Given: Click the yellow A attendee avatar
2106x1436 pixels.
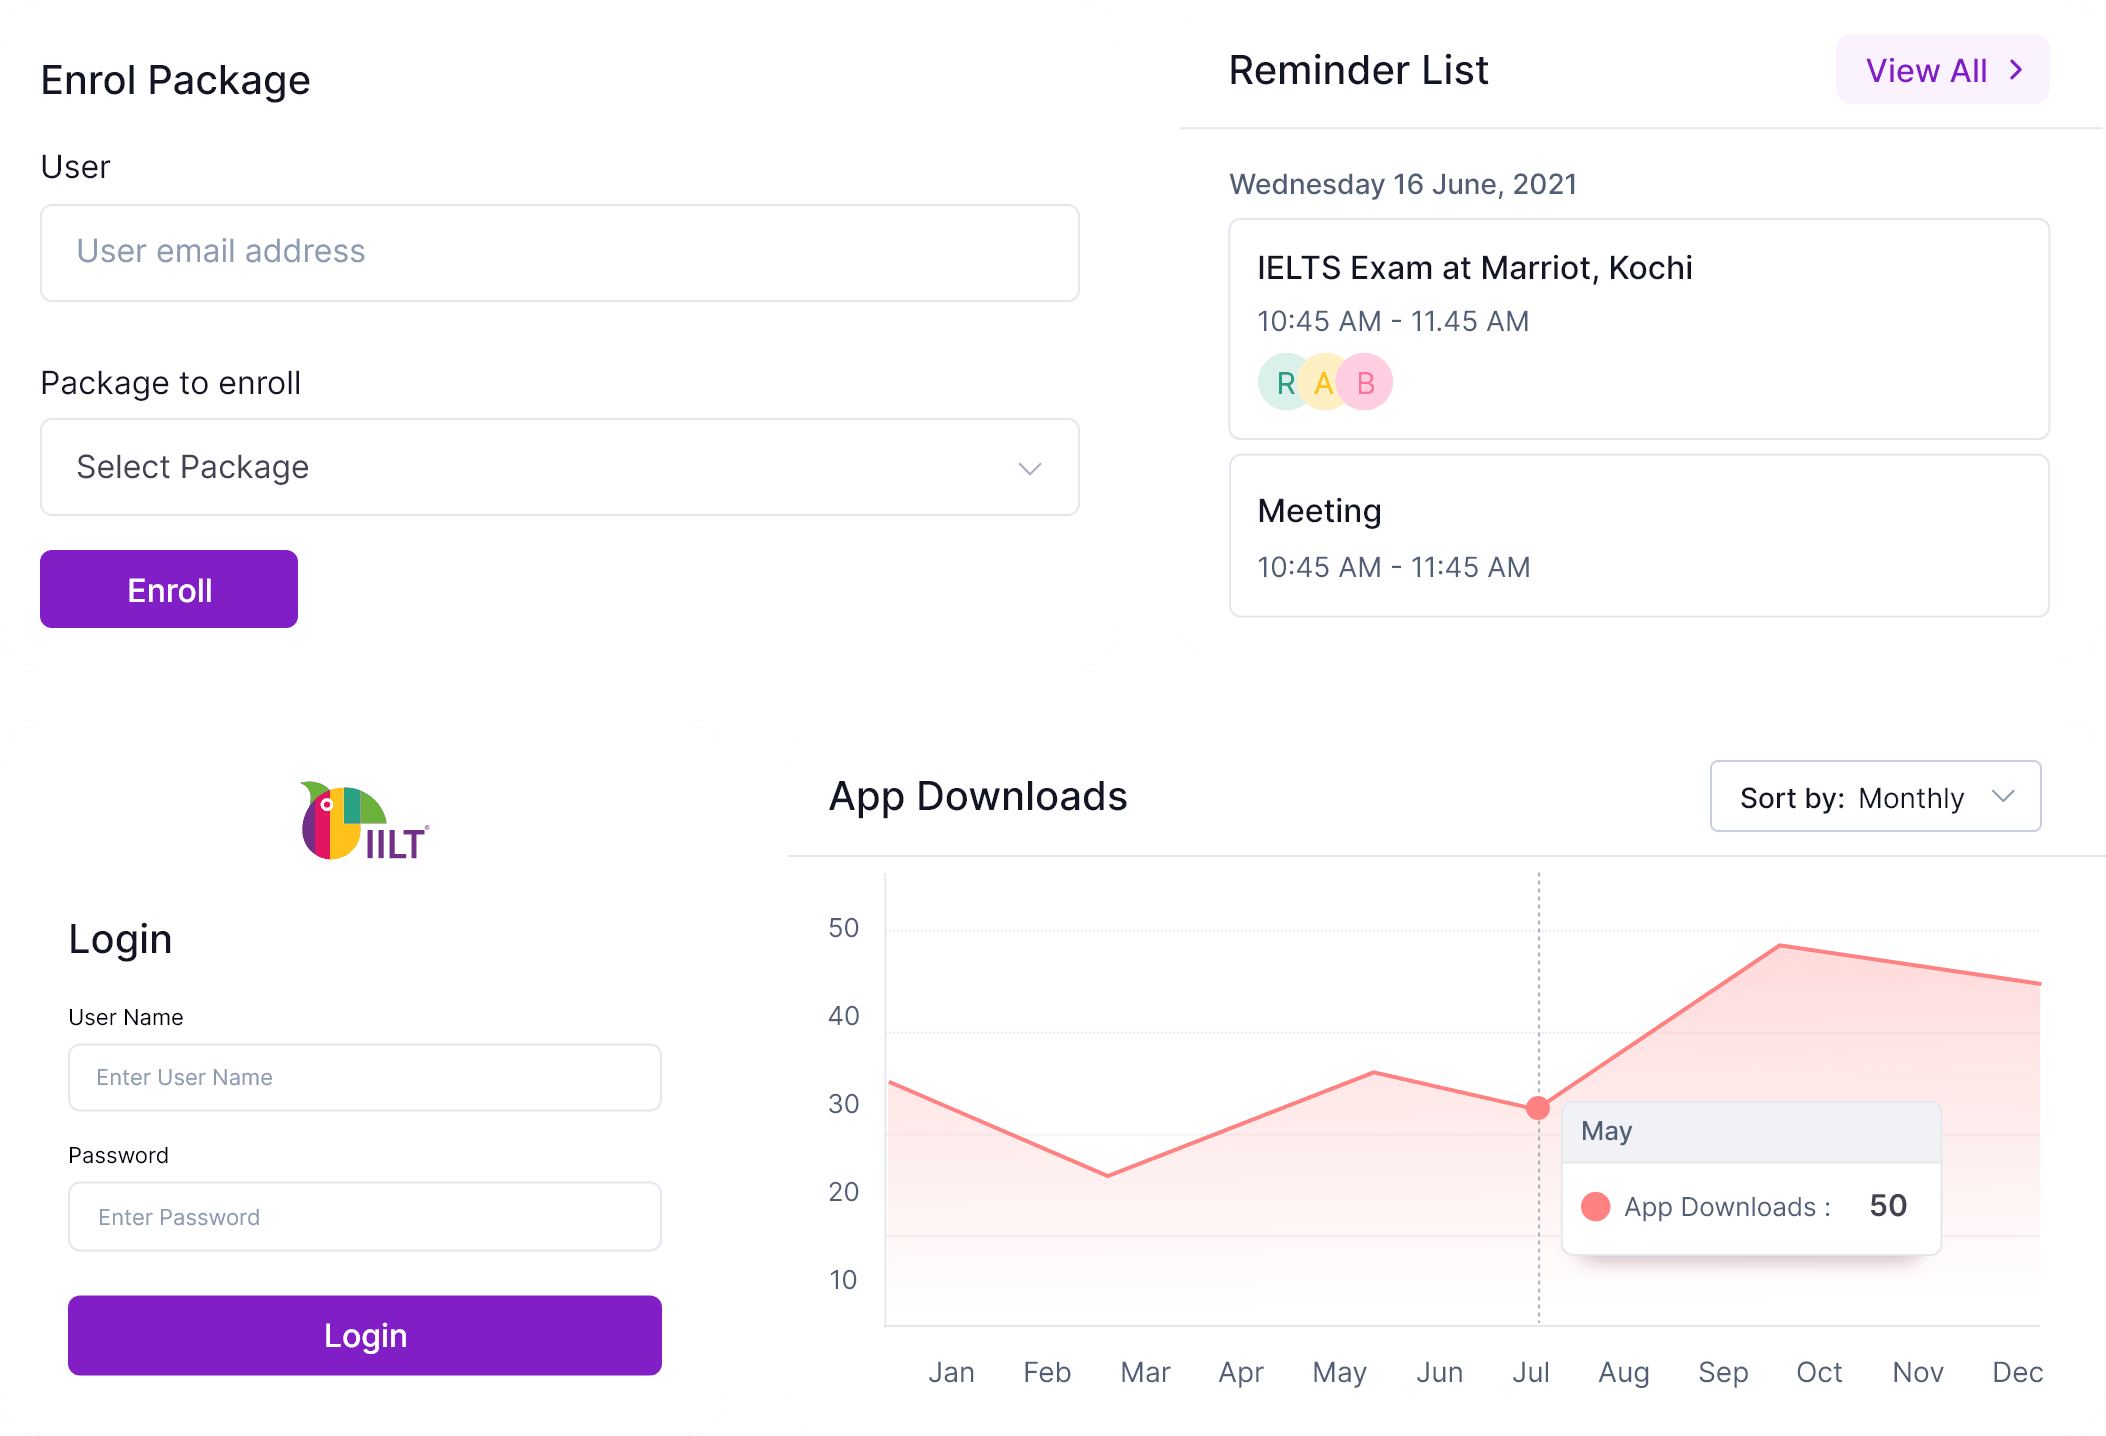Looking at the screenshot, I should click(1323, 382).
